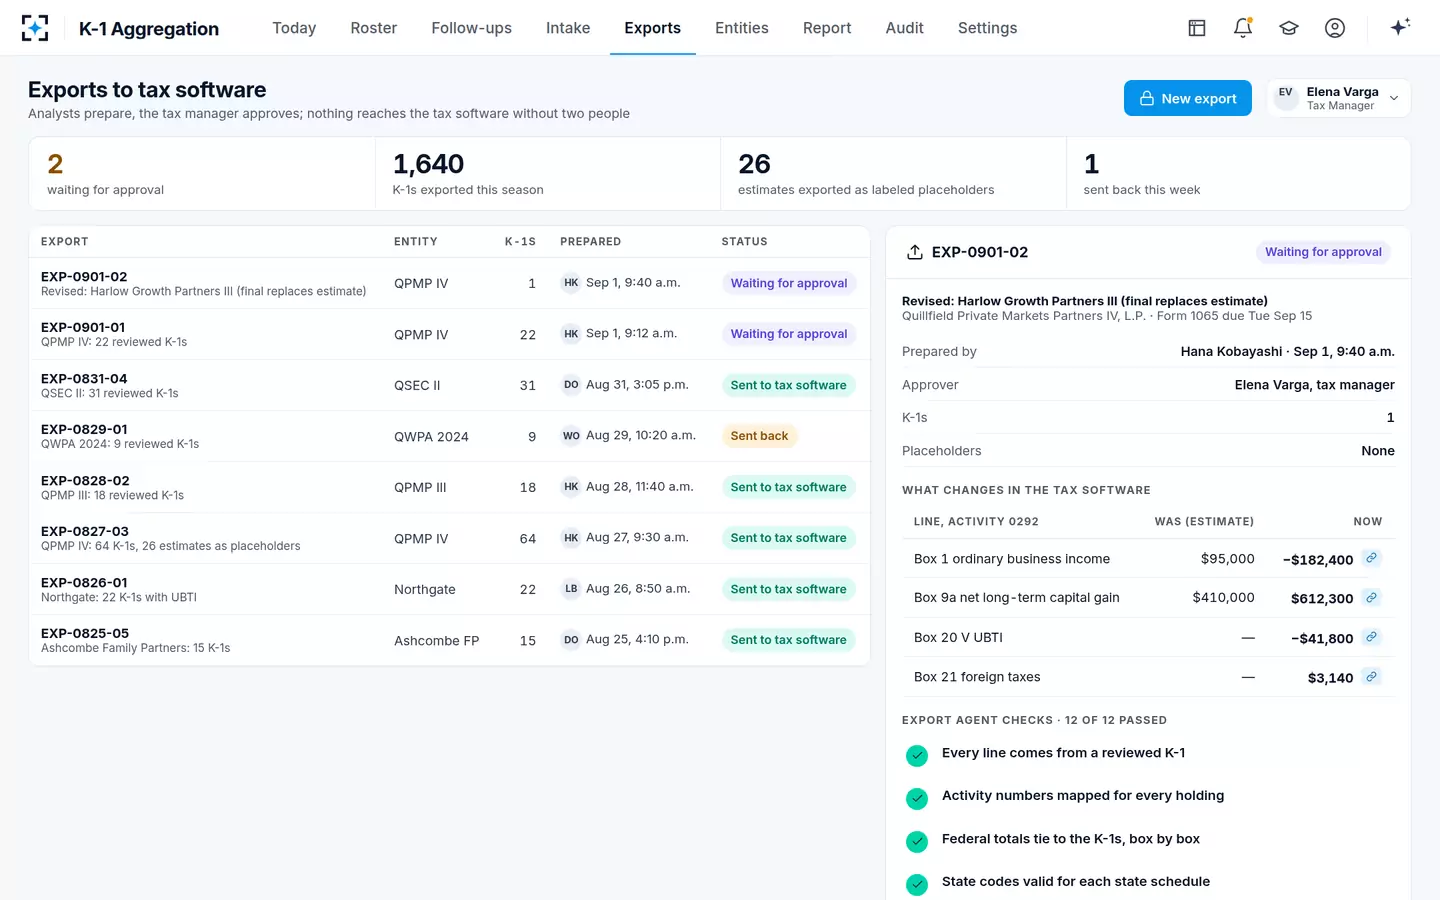
Task: Click the '26 estimates exported' stat card
Action: tap(893, 174)
